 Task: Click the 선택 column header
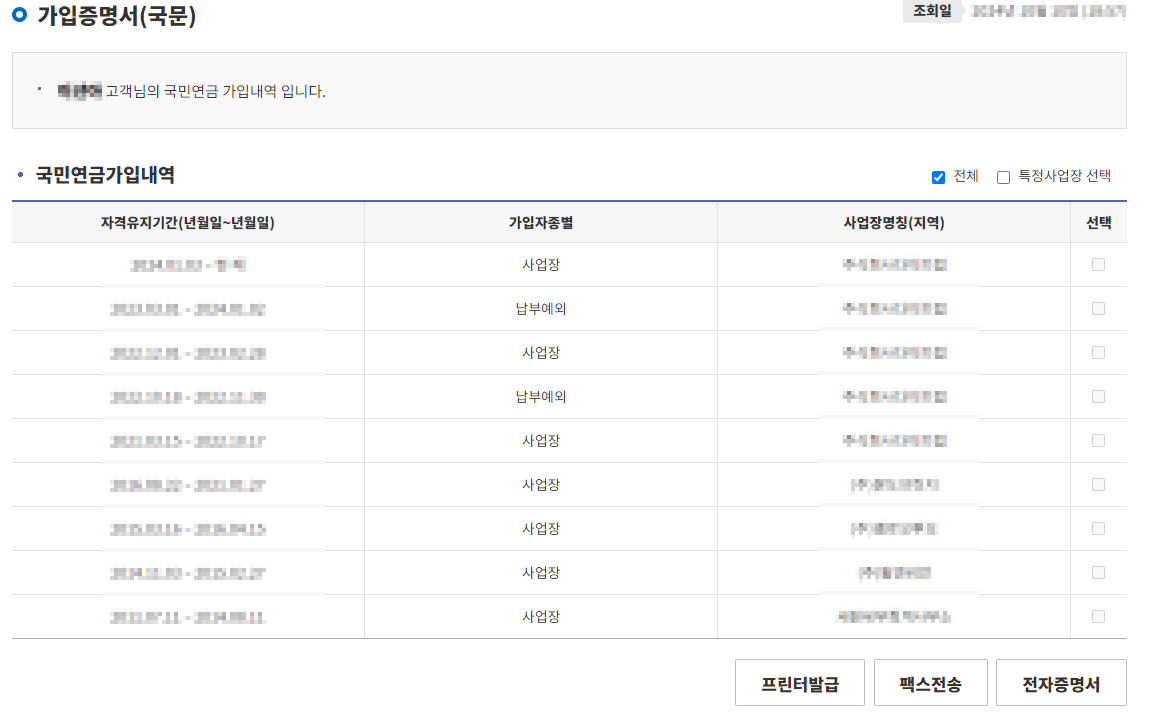coord(1100,223)
